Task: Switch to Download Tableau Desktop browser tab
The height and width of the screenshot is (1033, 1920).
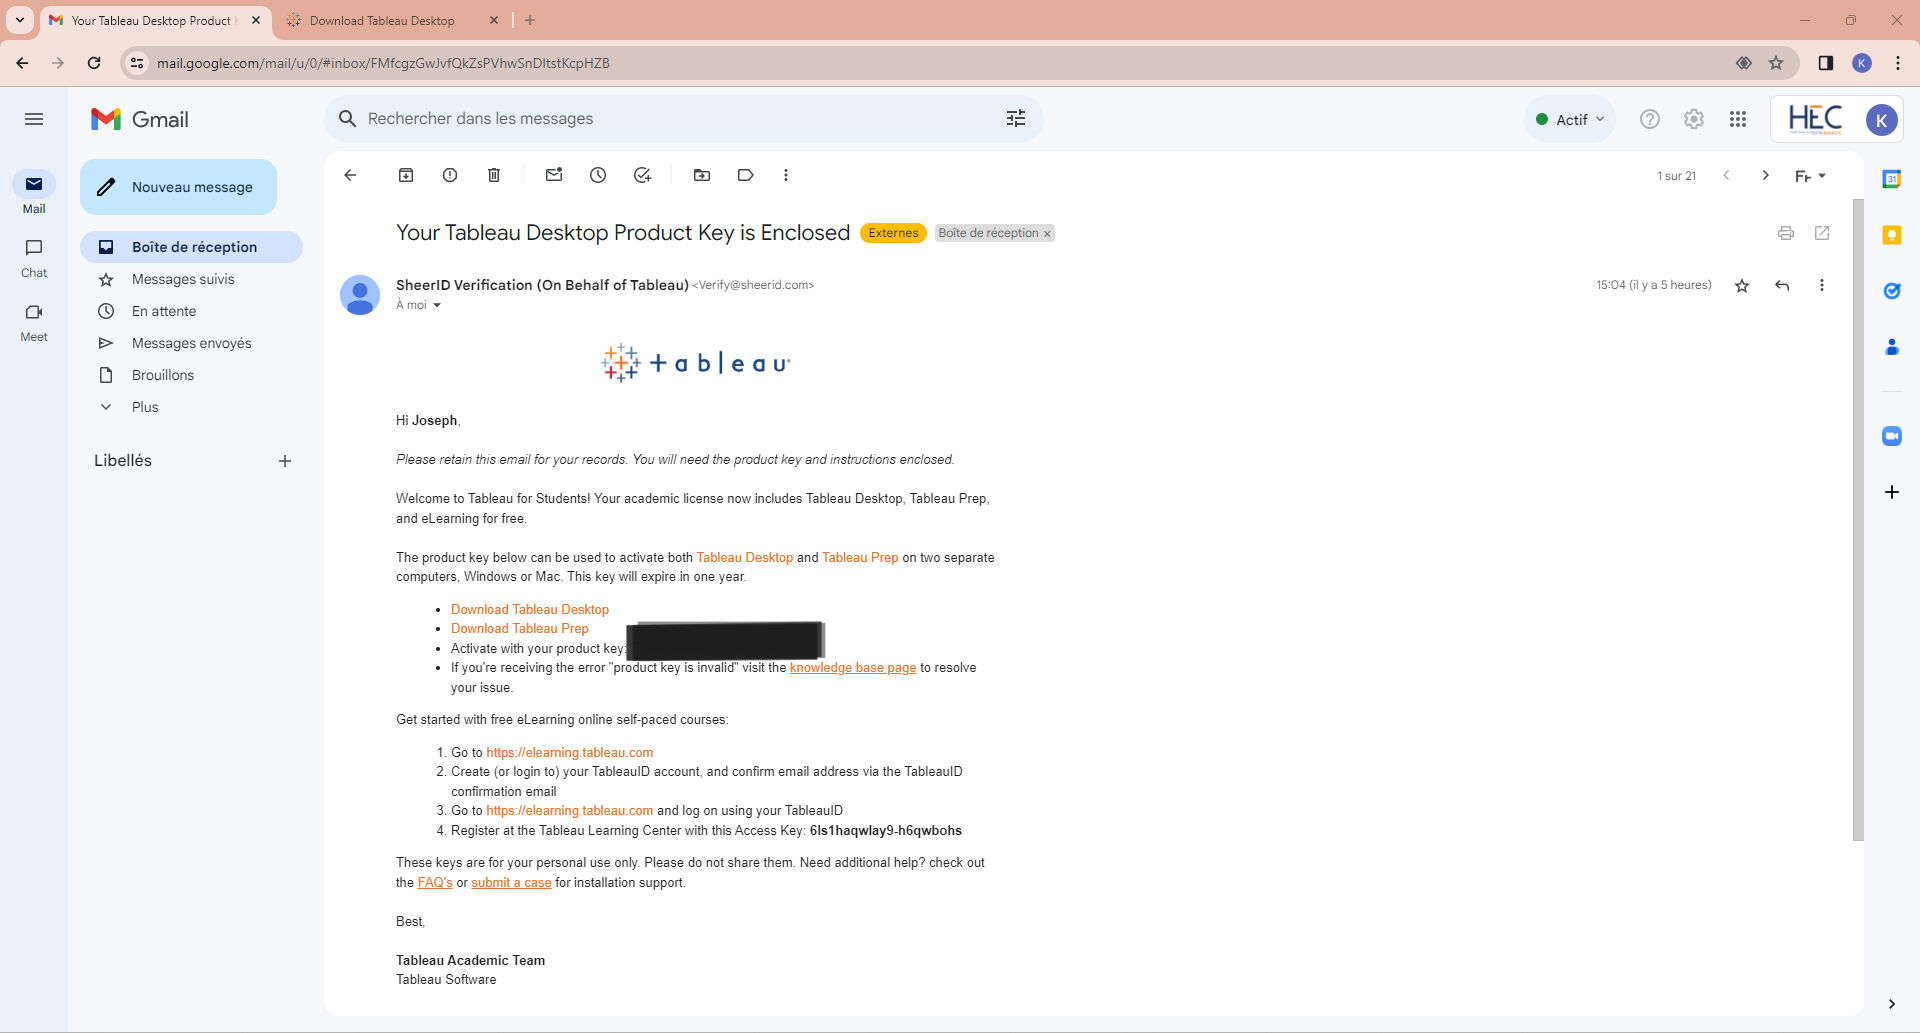Action: 392,20
